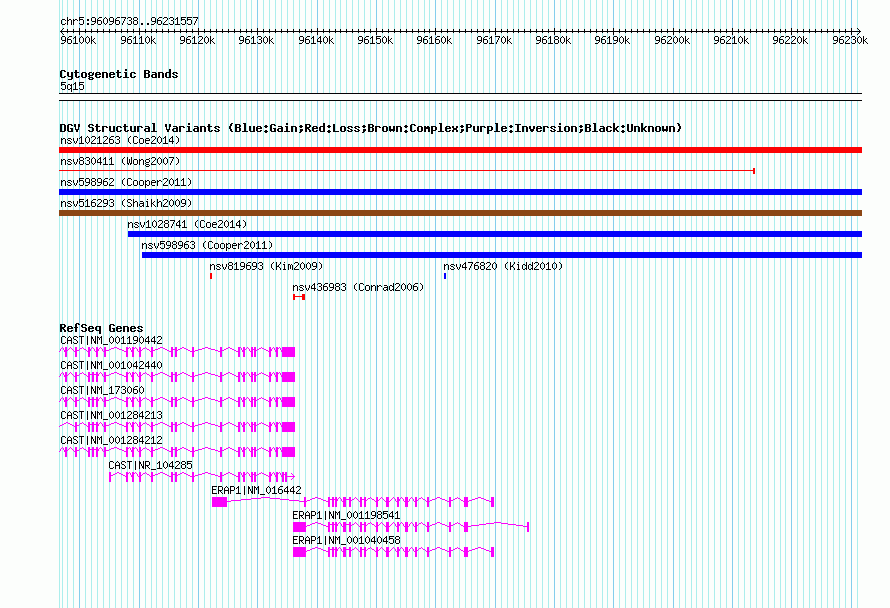890x608 pixels.
Task: Open the nsv598963 (Cooper2011) label
Action: pos(207,245)
